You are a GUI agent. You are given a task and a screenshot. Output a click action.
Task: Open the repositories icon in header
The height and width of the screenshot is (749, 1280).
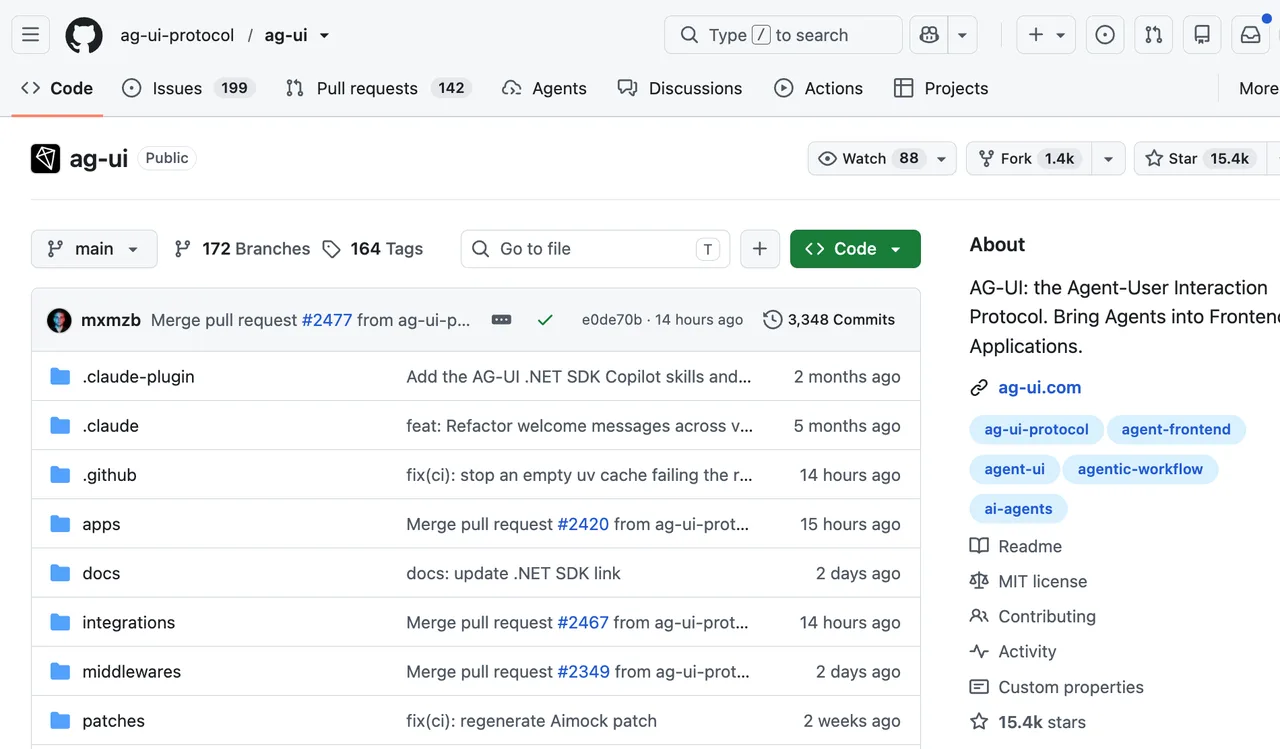[1202, 35]
